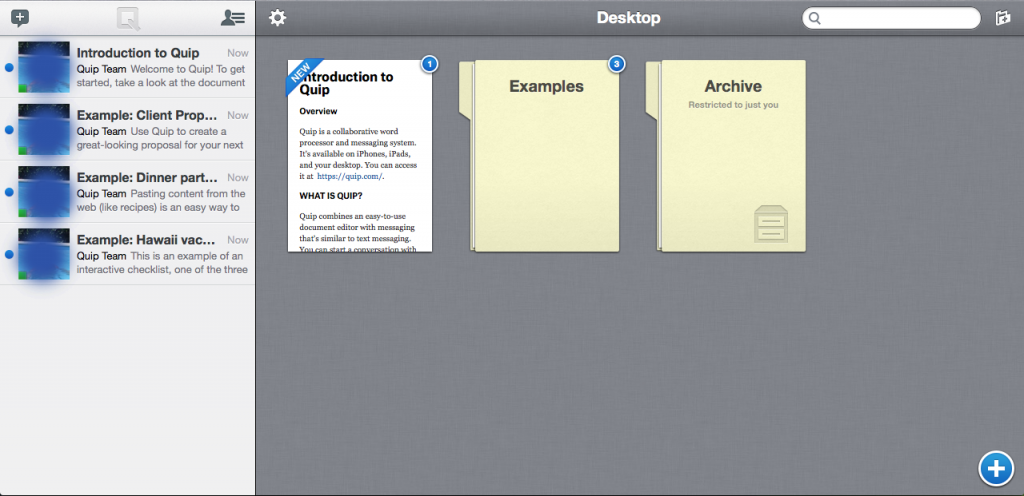This screenshot has width=1024, height=496.
Task: Open the Introduction to Quip document thumbnail
Action: click(x=360, y=156)
